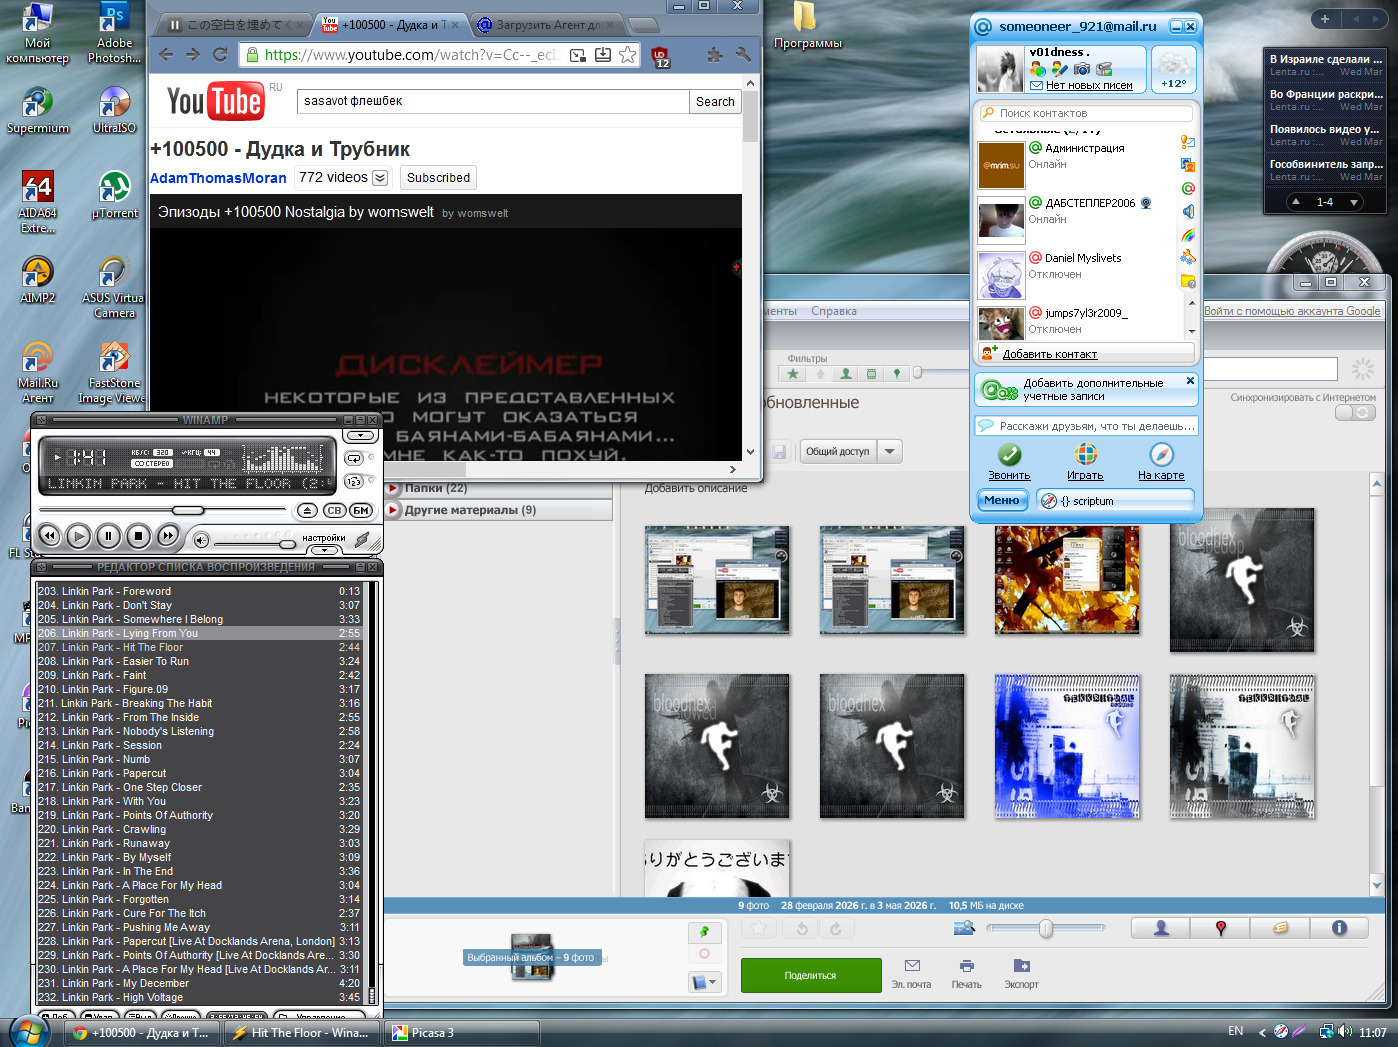This screenshot has width=1398, height=1047.
Task: Open the AdamThomasMoran channel link
Action: coord(218,178)
